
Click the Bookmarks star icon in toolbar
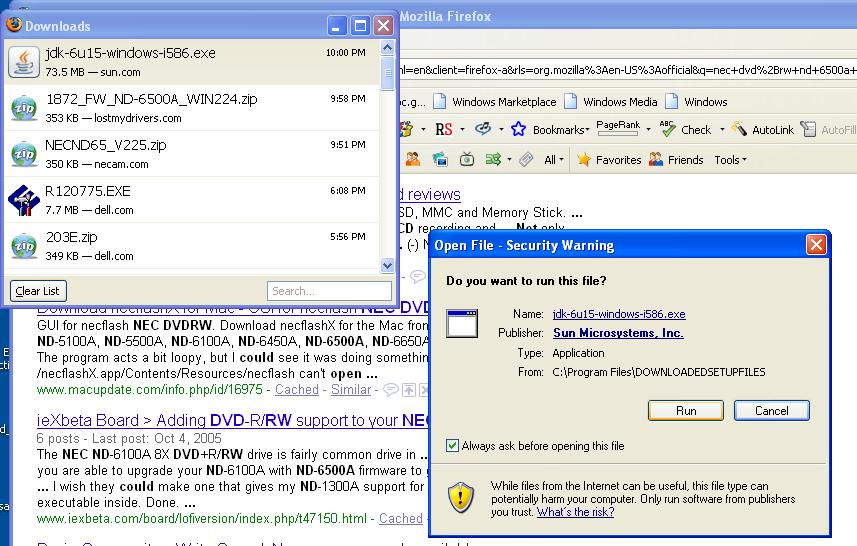pos(518,130)
